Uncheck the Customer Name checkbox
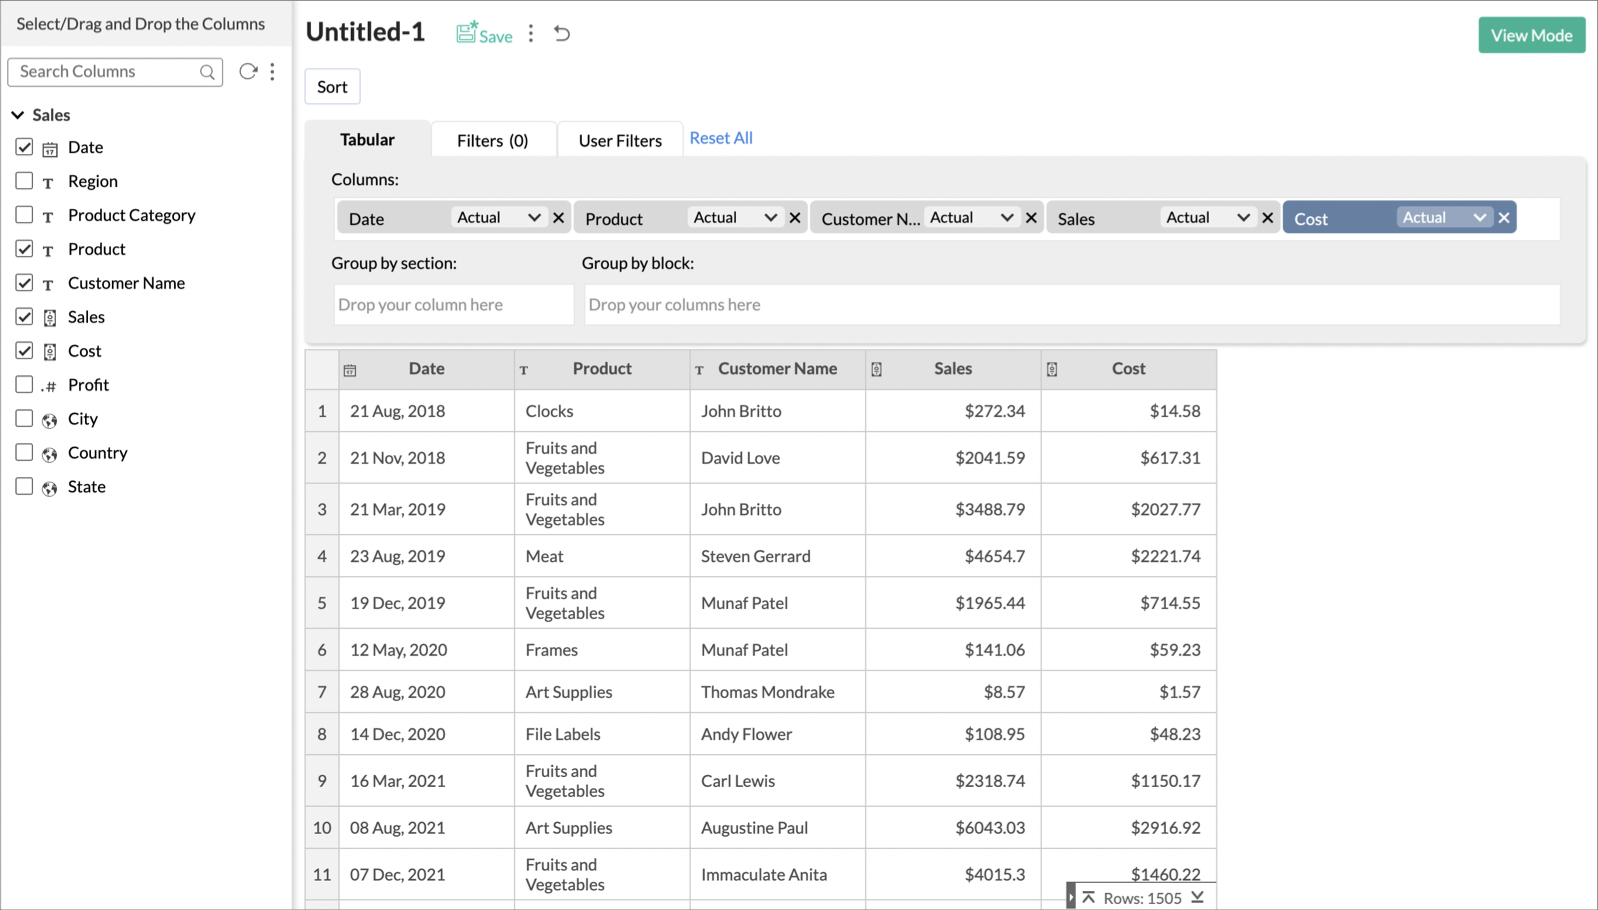This screenshot has width=1598, height=910. click(x=24, y=283)
